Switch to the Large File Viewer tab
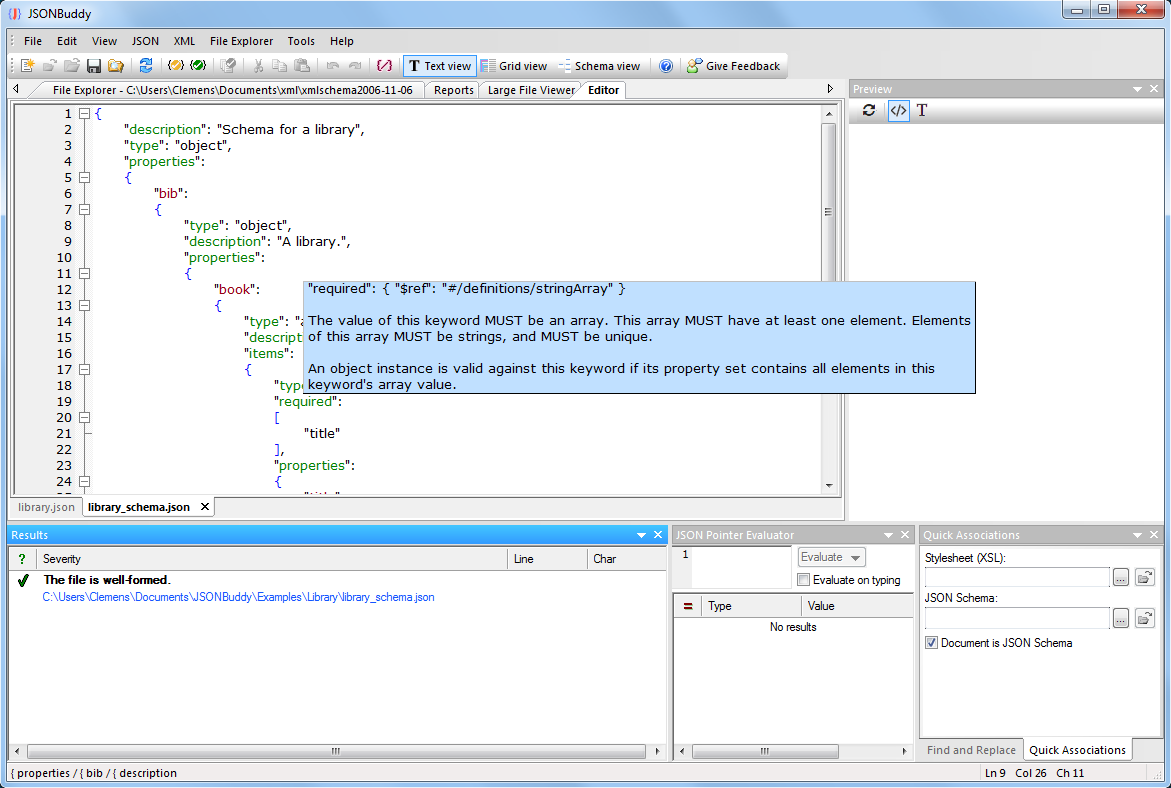This screenshot has height=788, width=1171. (x=531, y=90)
